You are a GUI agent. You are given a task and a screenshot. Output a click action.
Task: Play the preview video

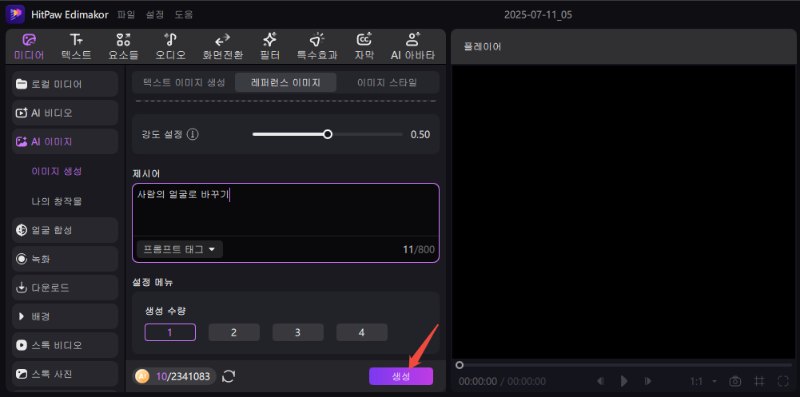(x=623, y=381)
